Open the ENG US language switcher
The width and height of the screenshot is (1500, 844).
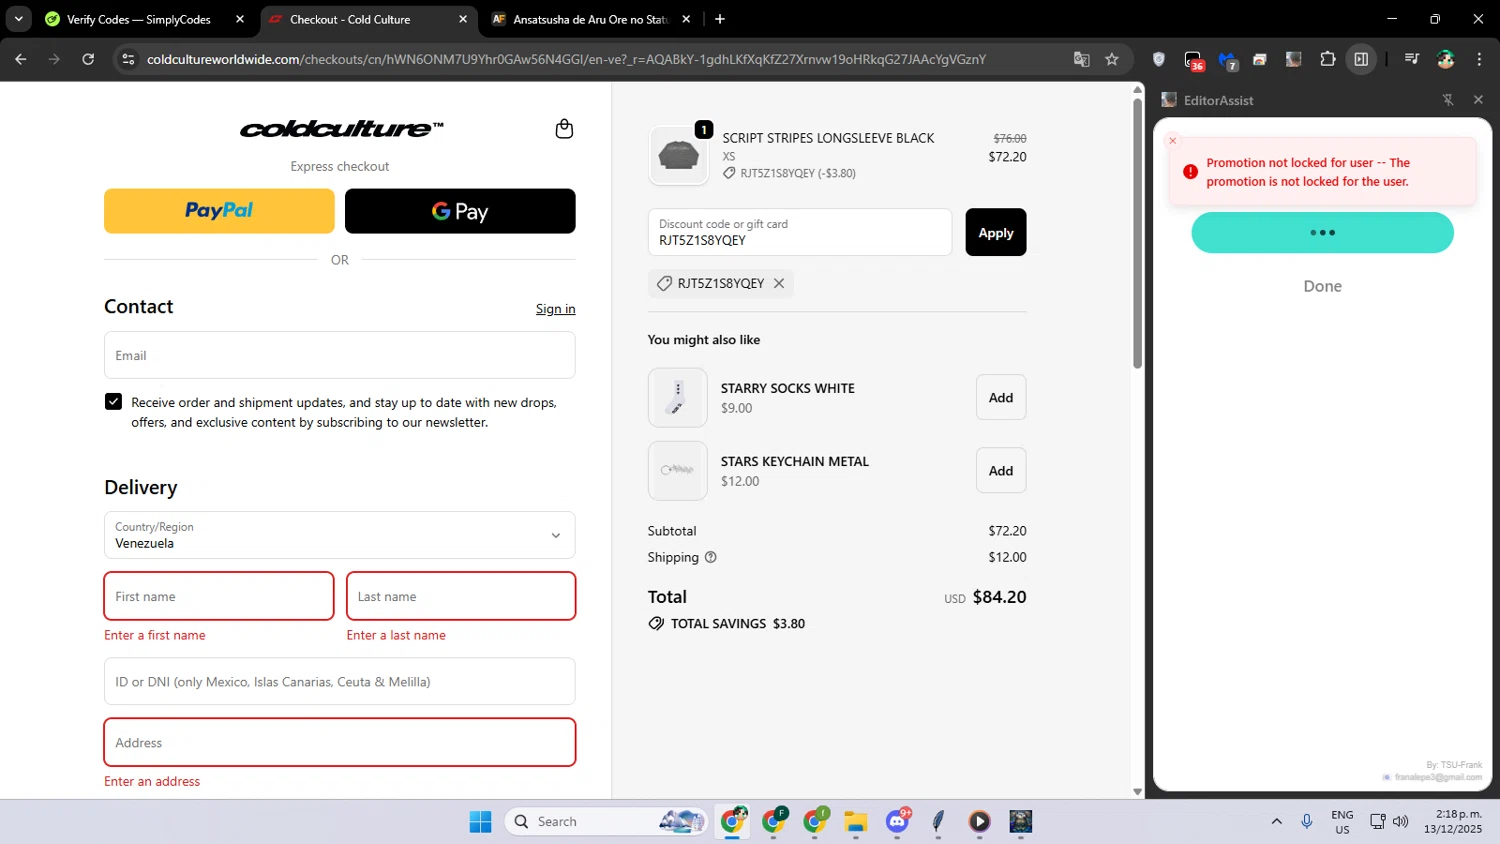click(1342, 821)
